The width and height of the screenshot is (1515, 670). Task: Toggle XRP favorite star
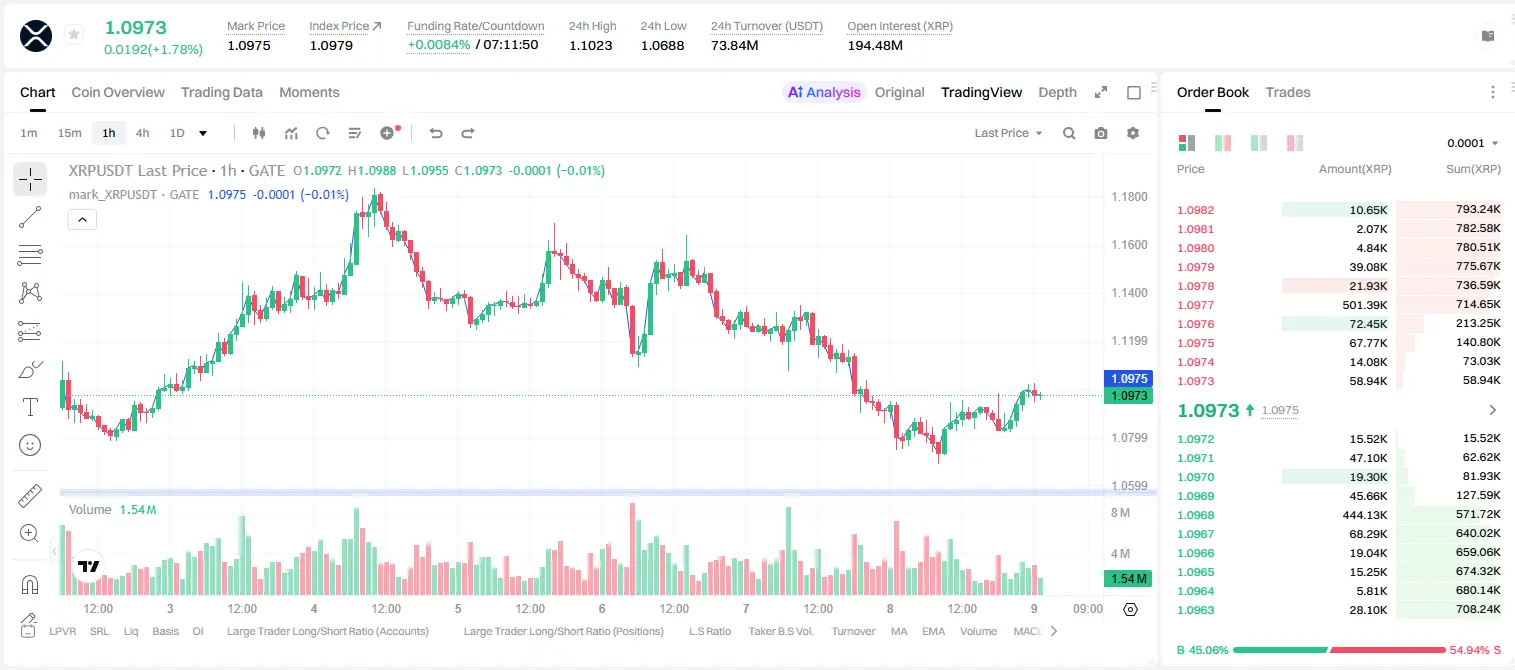[x=74, y=35]
